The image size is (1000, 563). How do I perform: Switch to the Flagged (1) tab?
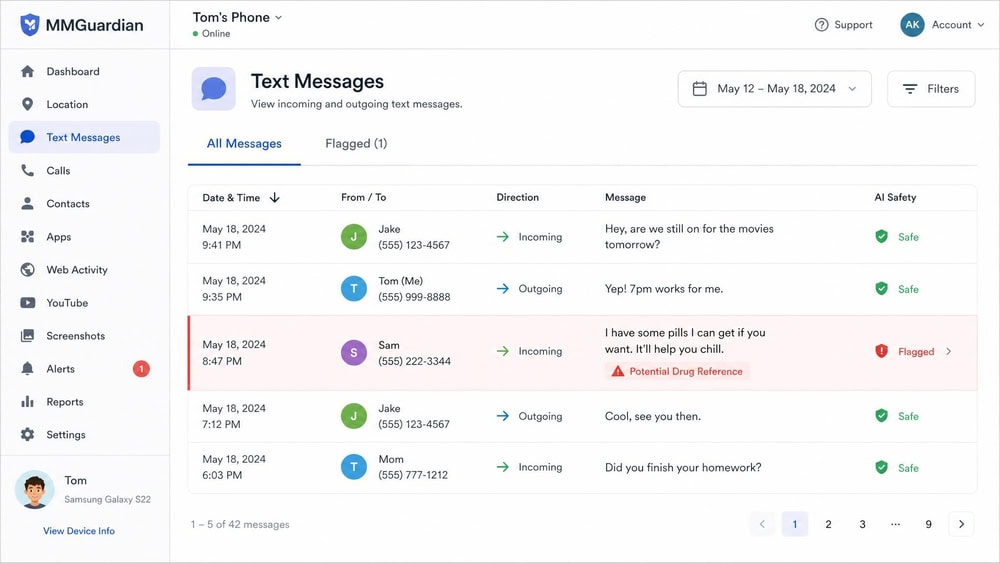tap(356, 143)
